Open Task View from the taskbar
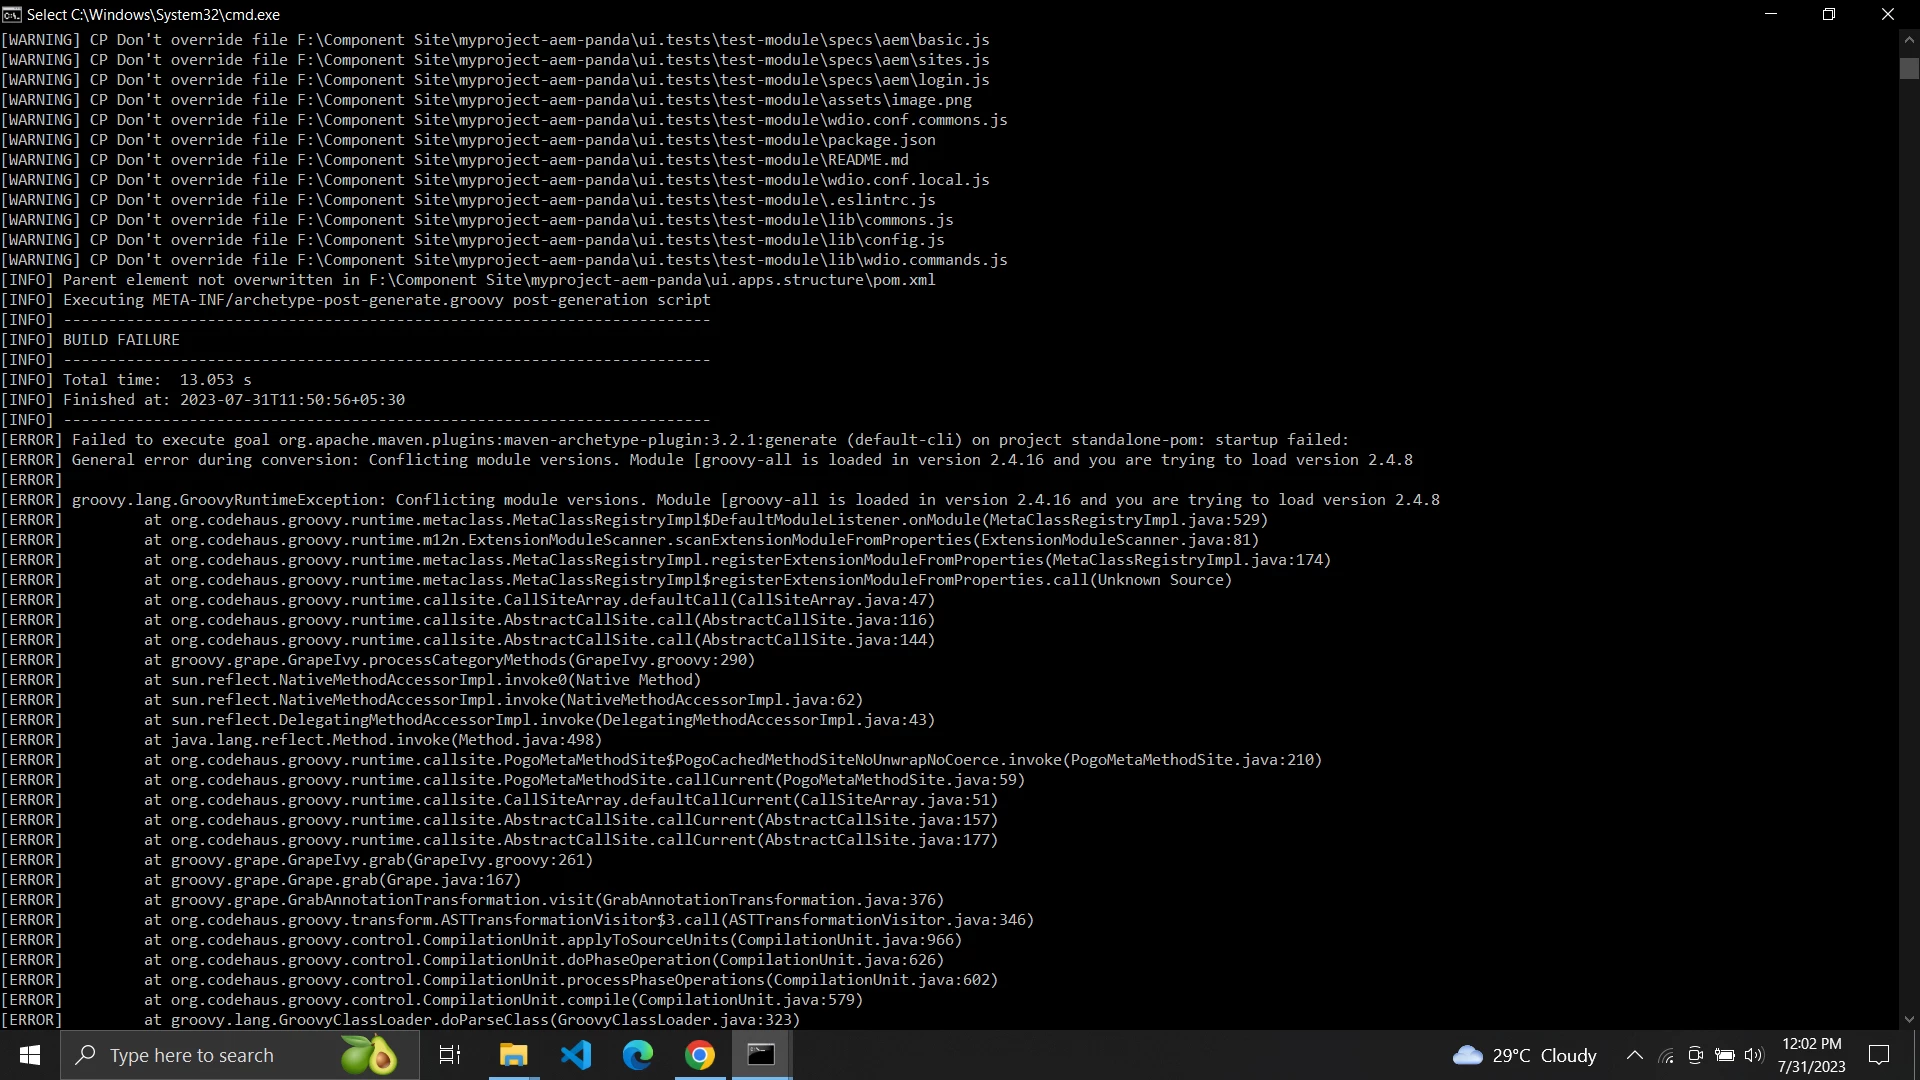 tap(450, 1055)
